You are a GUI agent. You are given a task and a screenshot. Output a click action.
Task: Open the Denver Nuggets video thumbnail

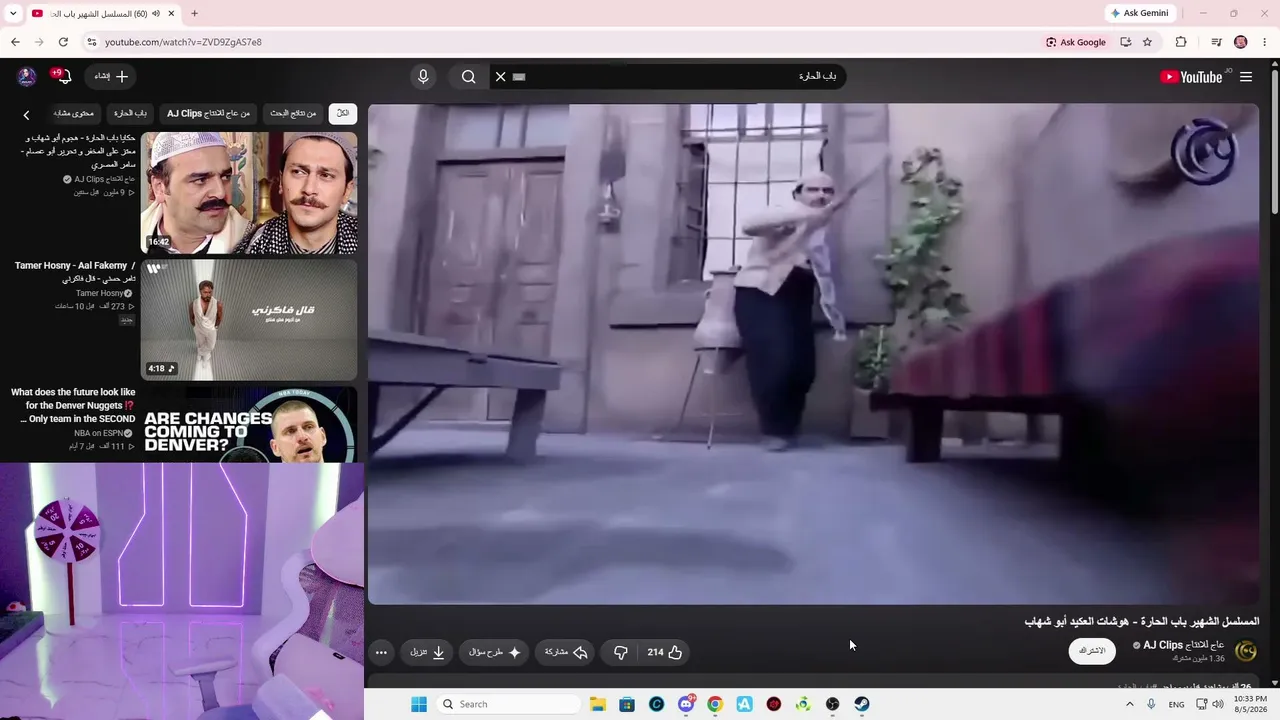click(249, 425)
